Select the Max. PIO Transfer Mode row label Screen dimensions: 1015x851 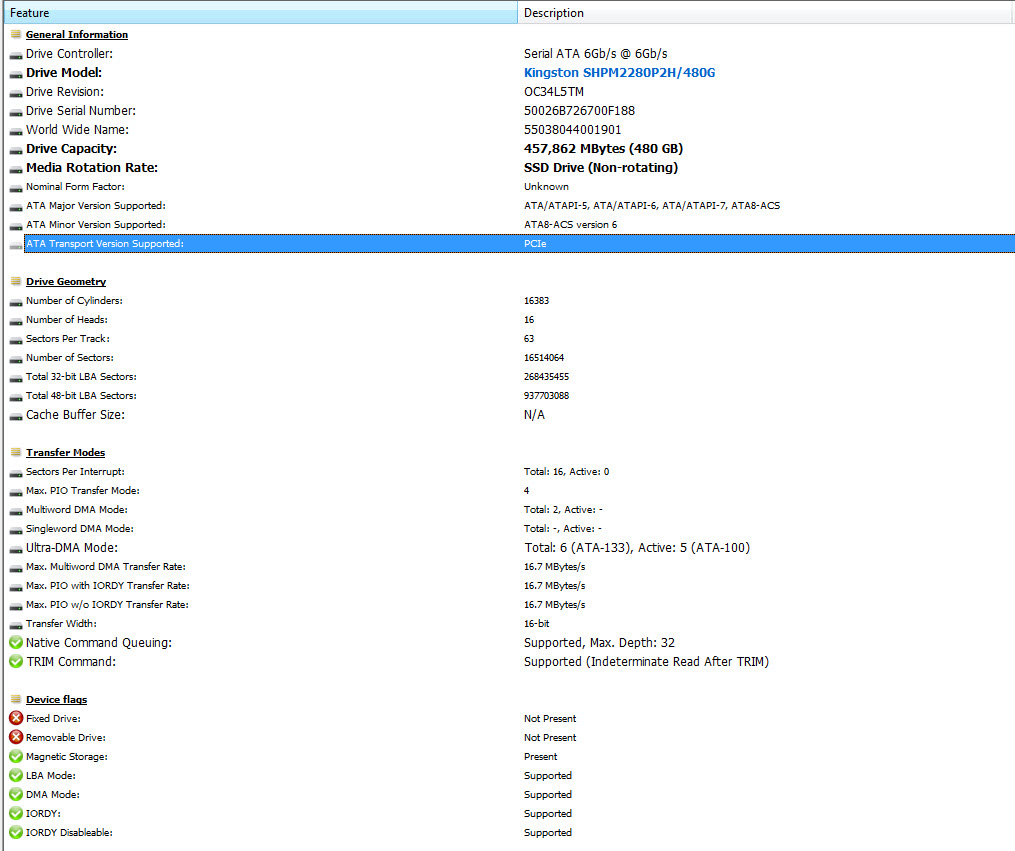[83, 491]
